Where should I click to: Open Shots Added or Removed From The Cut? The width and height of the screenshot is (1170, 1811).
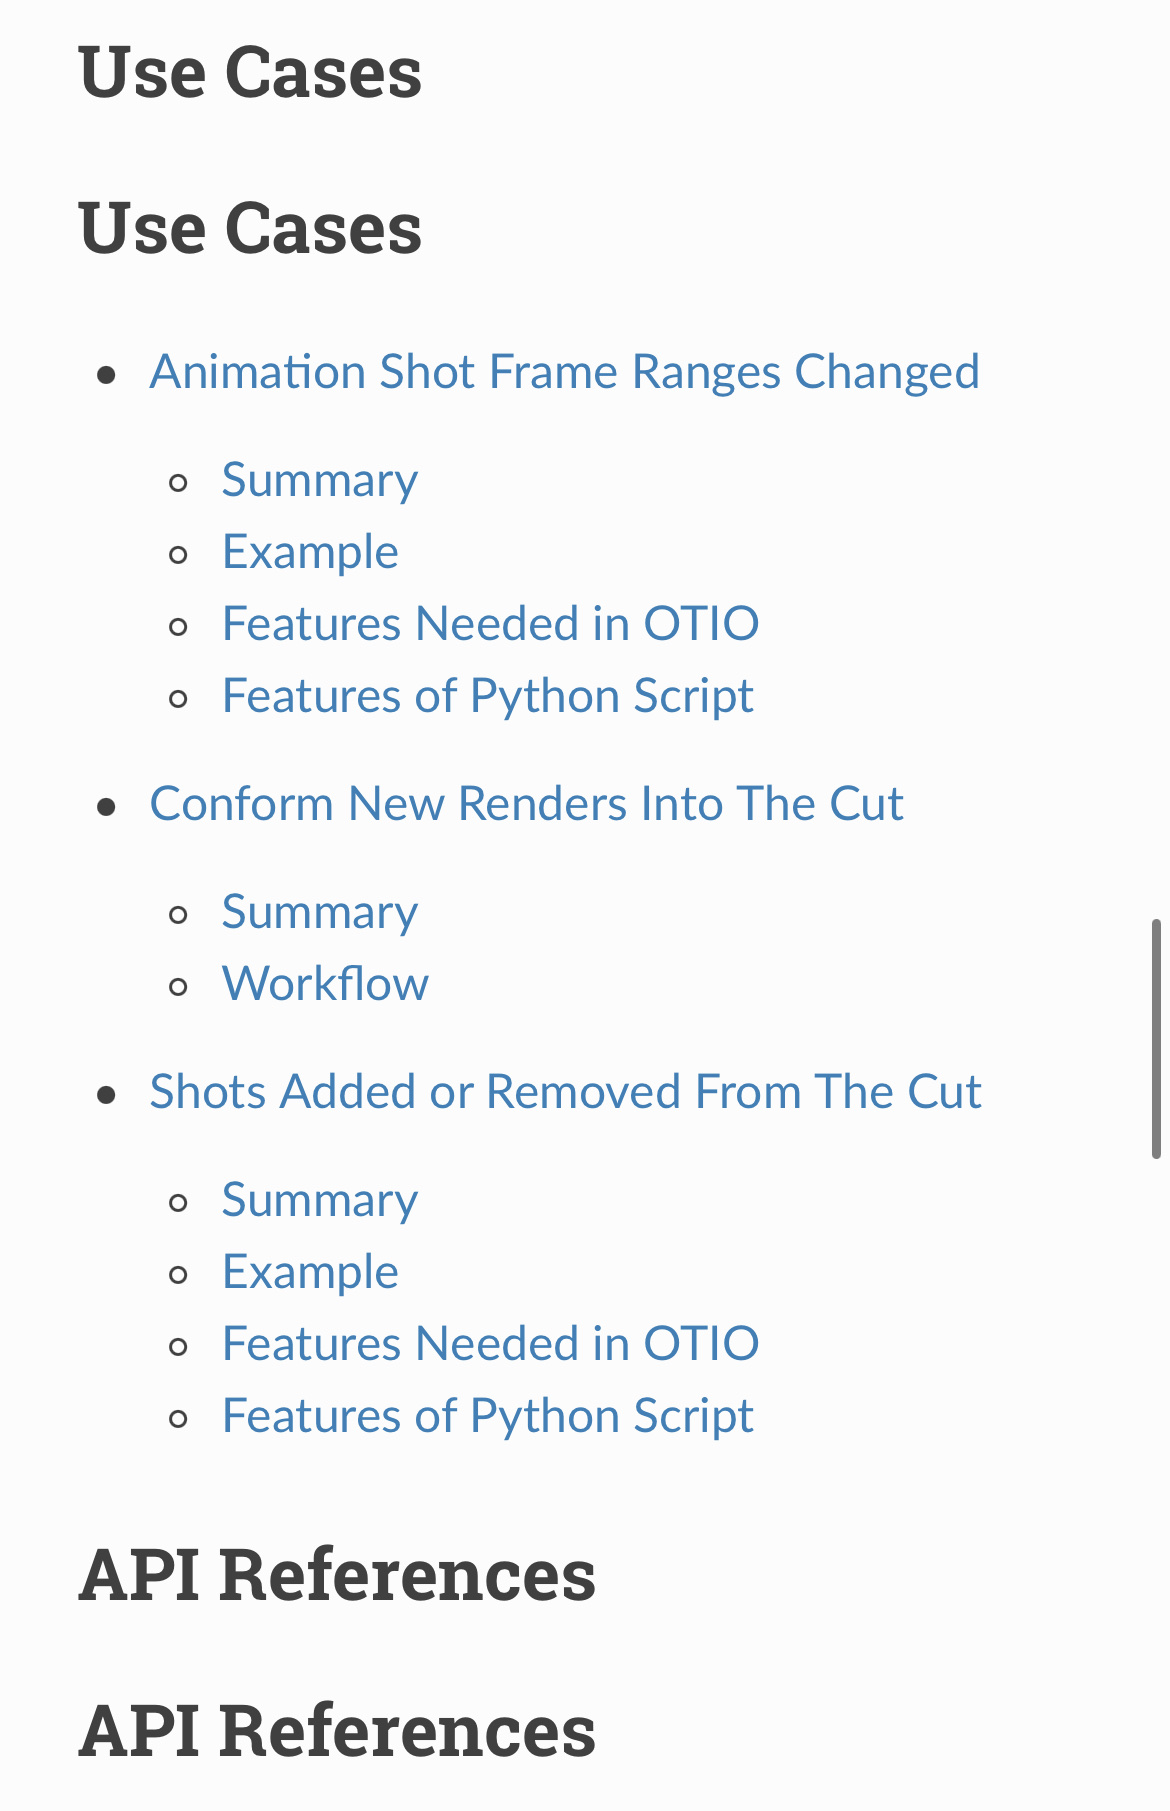tap(566, 1092)
